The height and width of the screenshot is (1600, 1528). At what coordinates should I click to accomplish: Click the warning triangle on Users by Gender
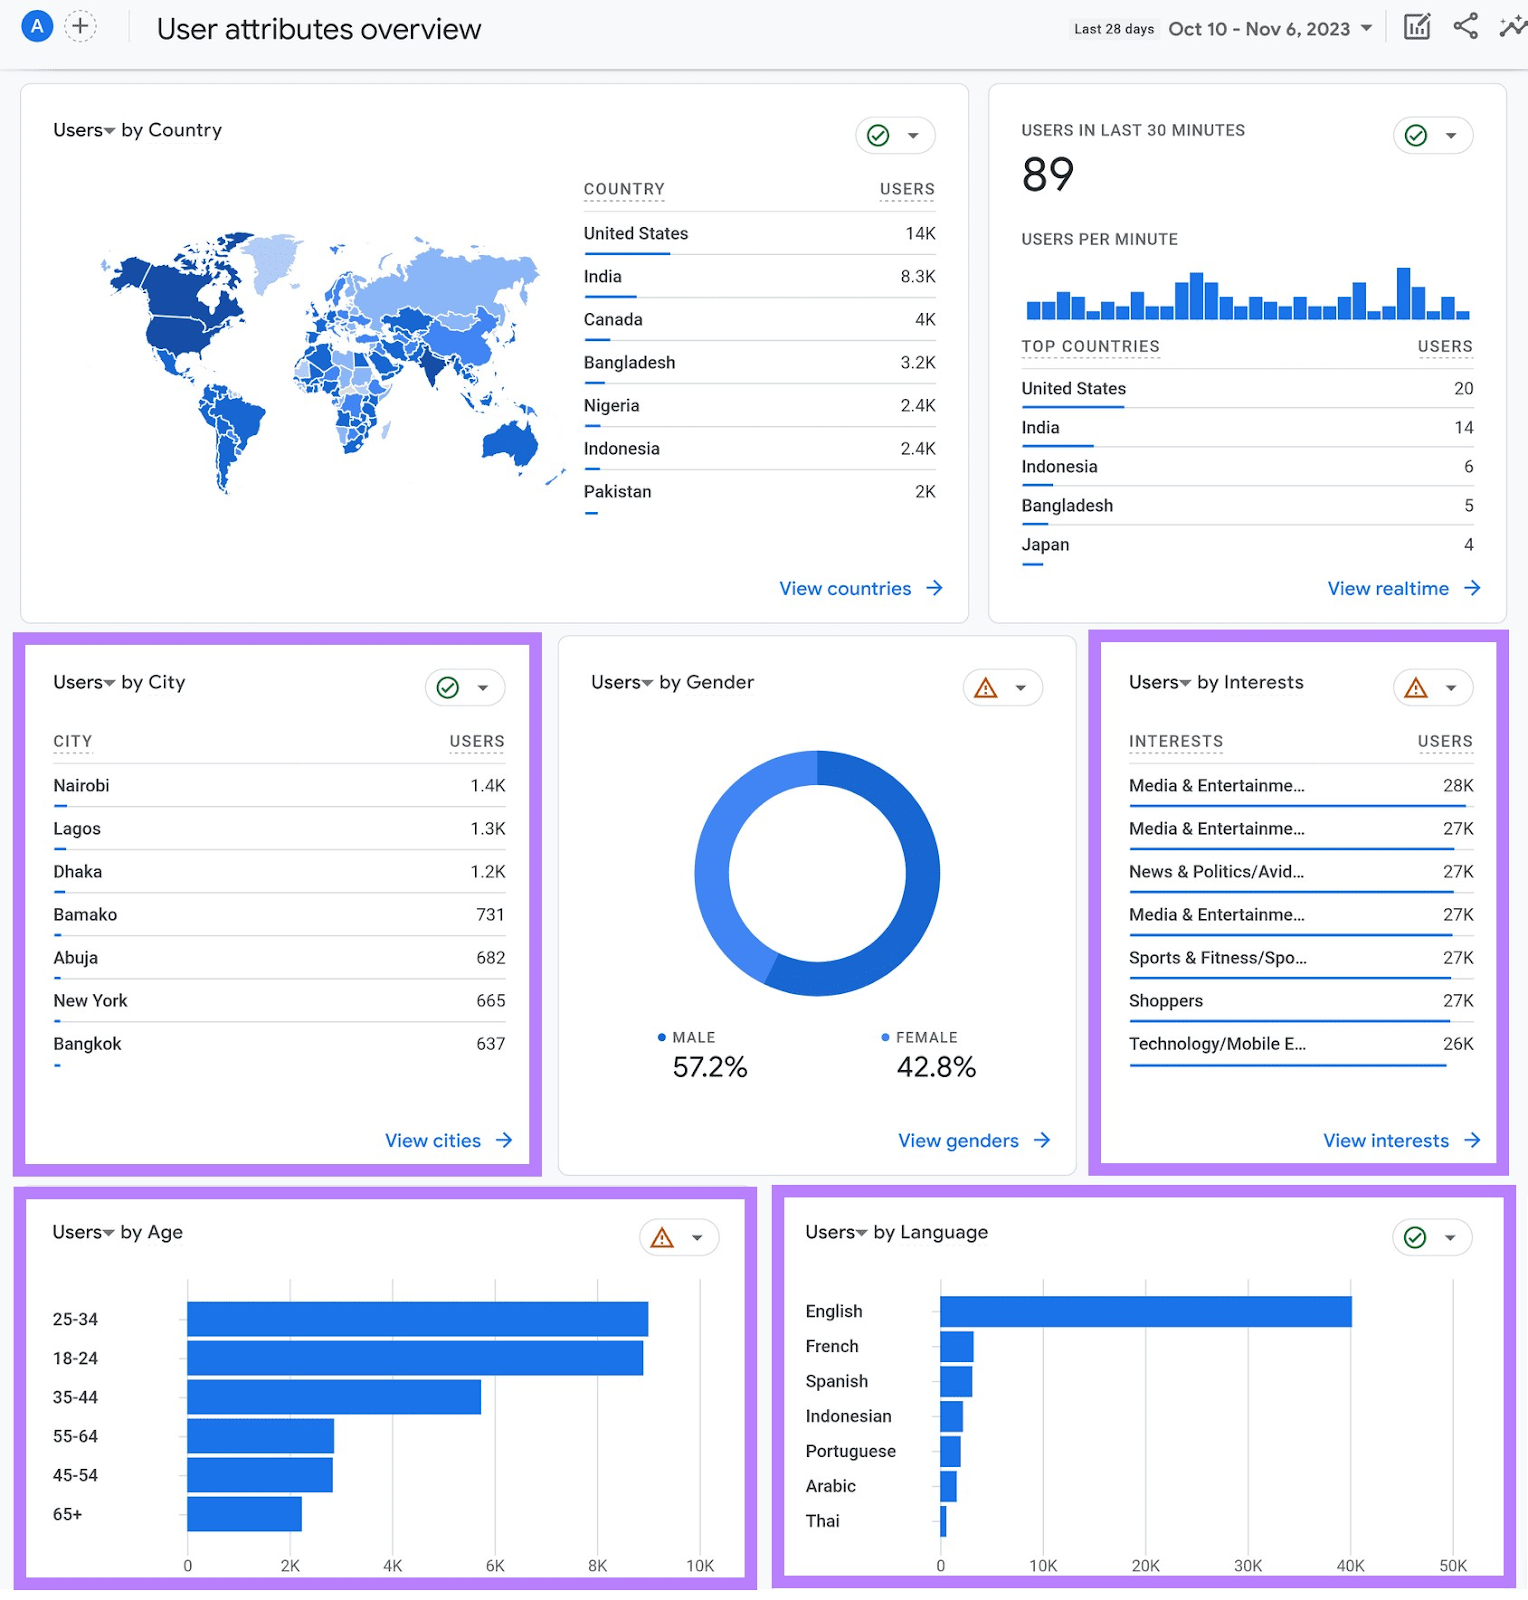click(986, 688)
